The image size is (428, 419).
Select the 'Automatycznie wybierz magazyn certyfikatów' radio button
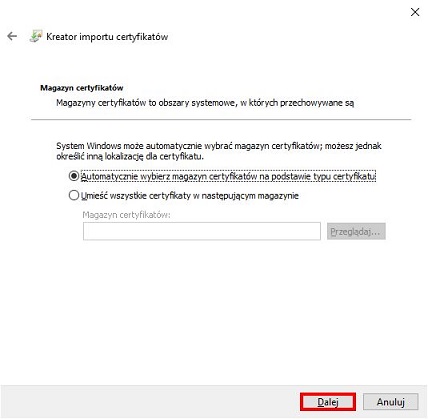tap(74, 176)
